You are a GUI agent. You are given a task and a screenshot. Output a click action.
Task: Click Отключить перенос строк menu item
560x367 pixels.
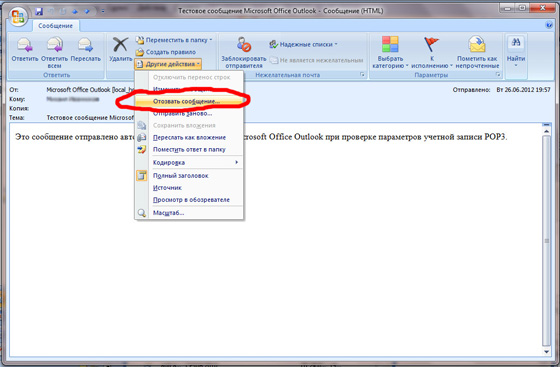(189, 77)
